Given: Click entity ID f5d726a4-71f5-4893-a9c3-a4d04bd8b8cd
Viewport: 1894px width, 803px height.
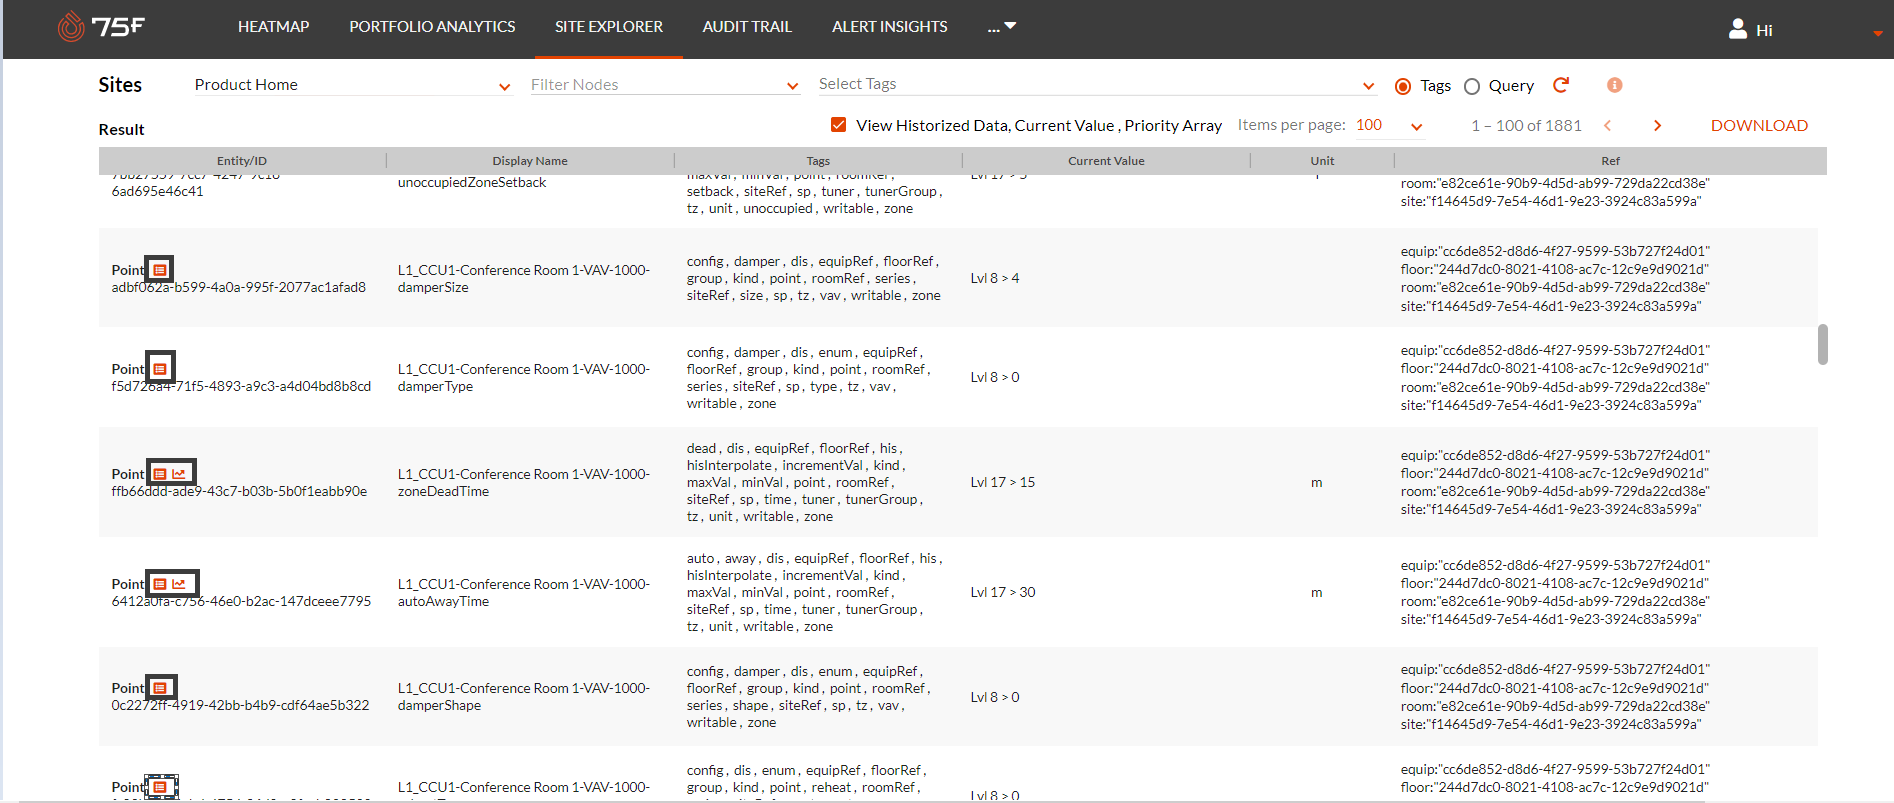Looking at the screenshot, I should [241, 387].
